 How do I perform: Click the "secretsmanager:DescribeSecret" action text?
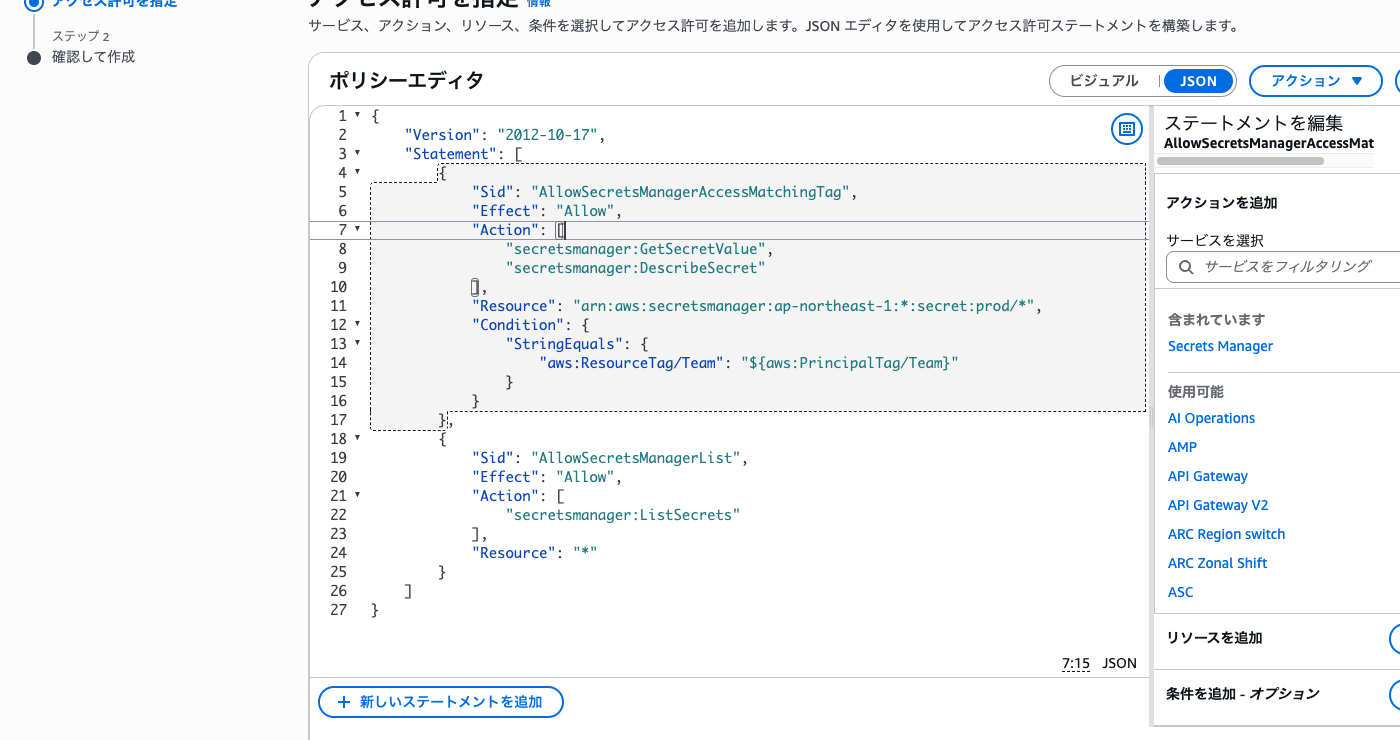point(635,268)
